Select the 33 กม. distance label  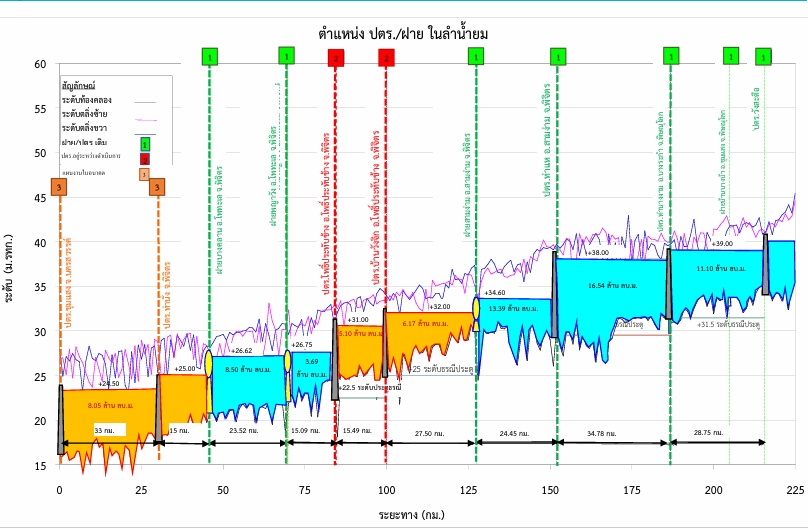pos(104,429)
